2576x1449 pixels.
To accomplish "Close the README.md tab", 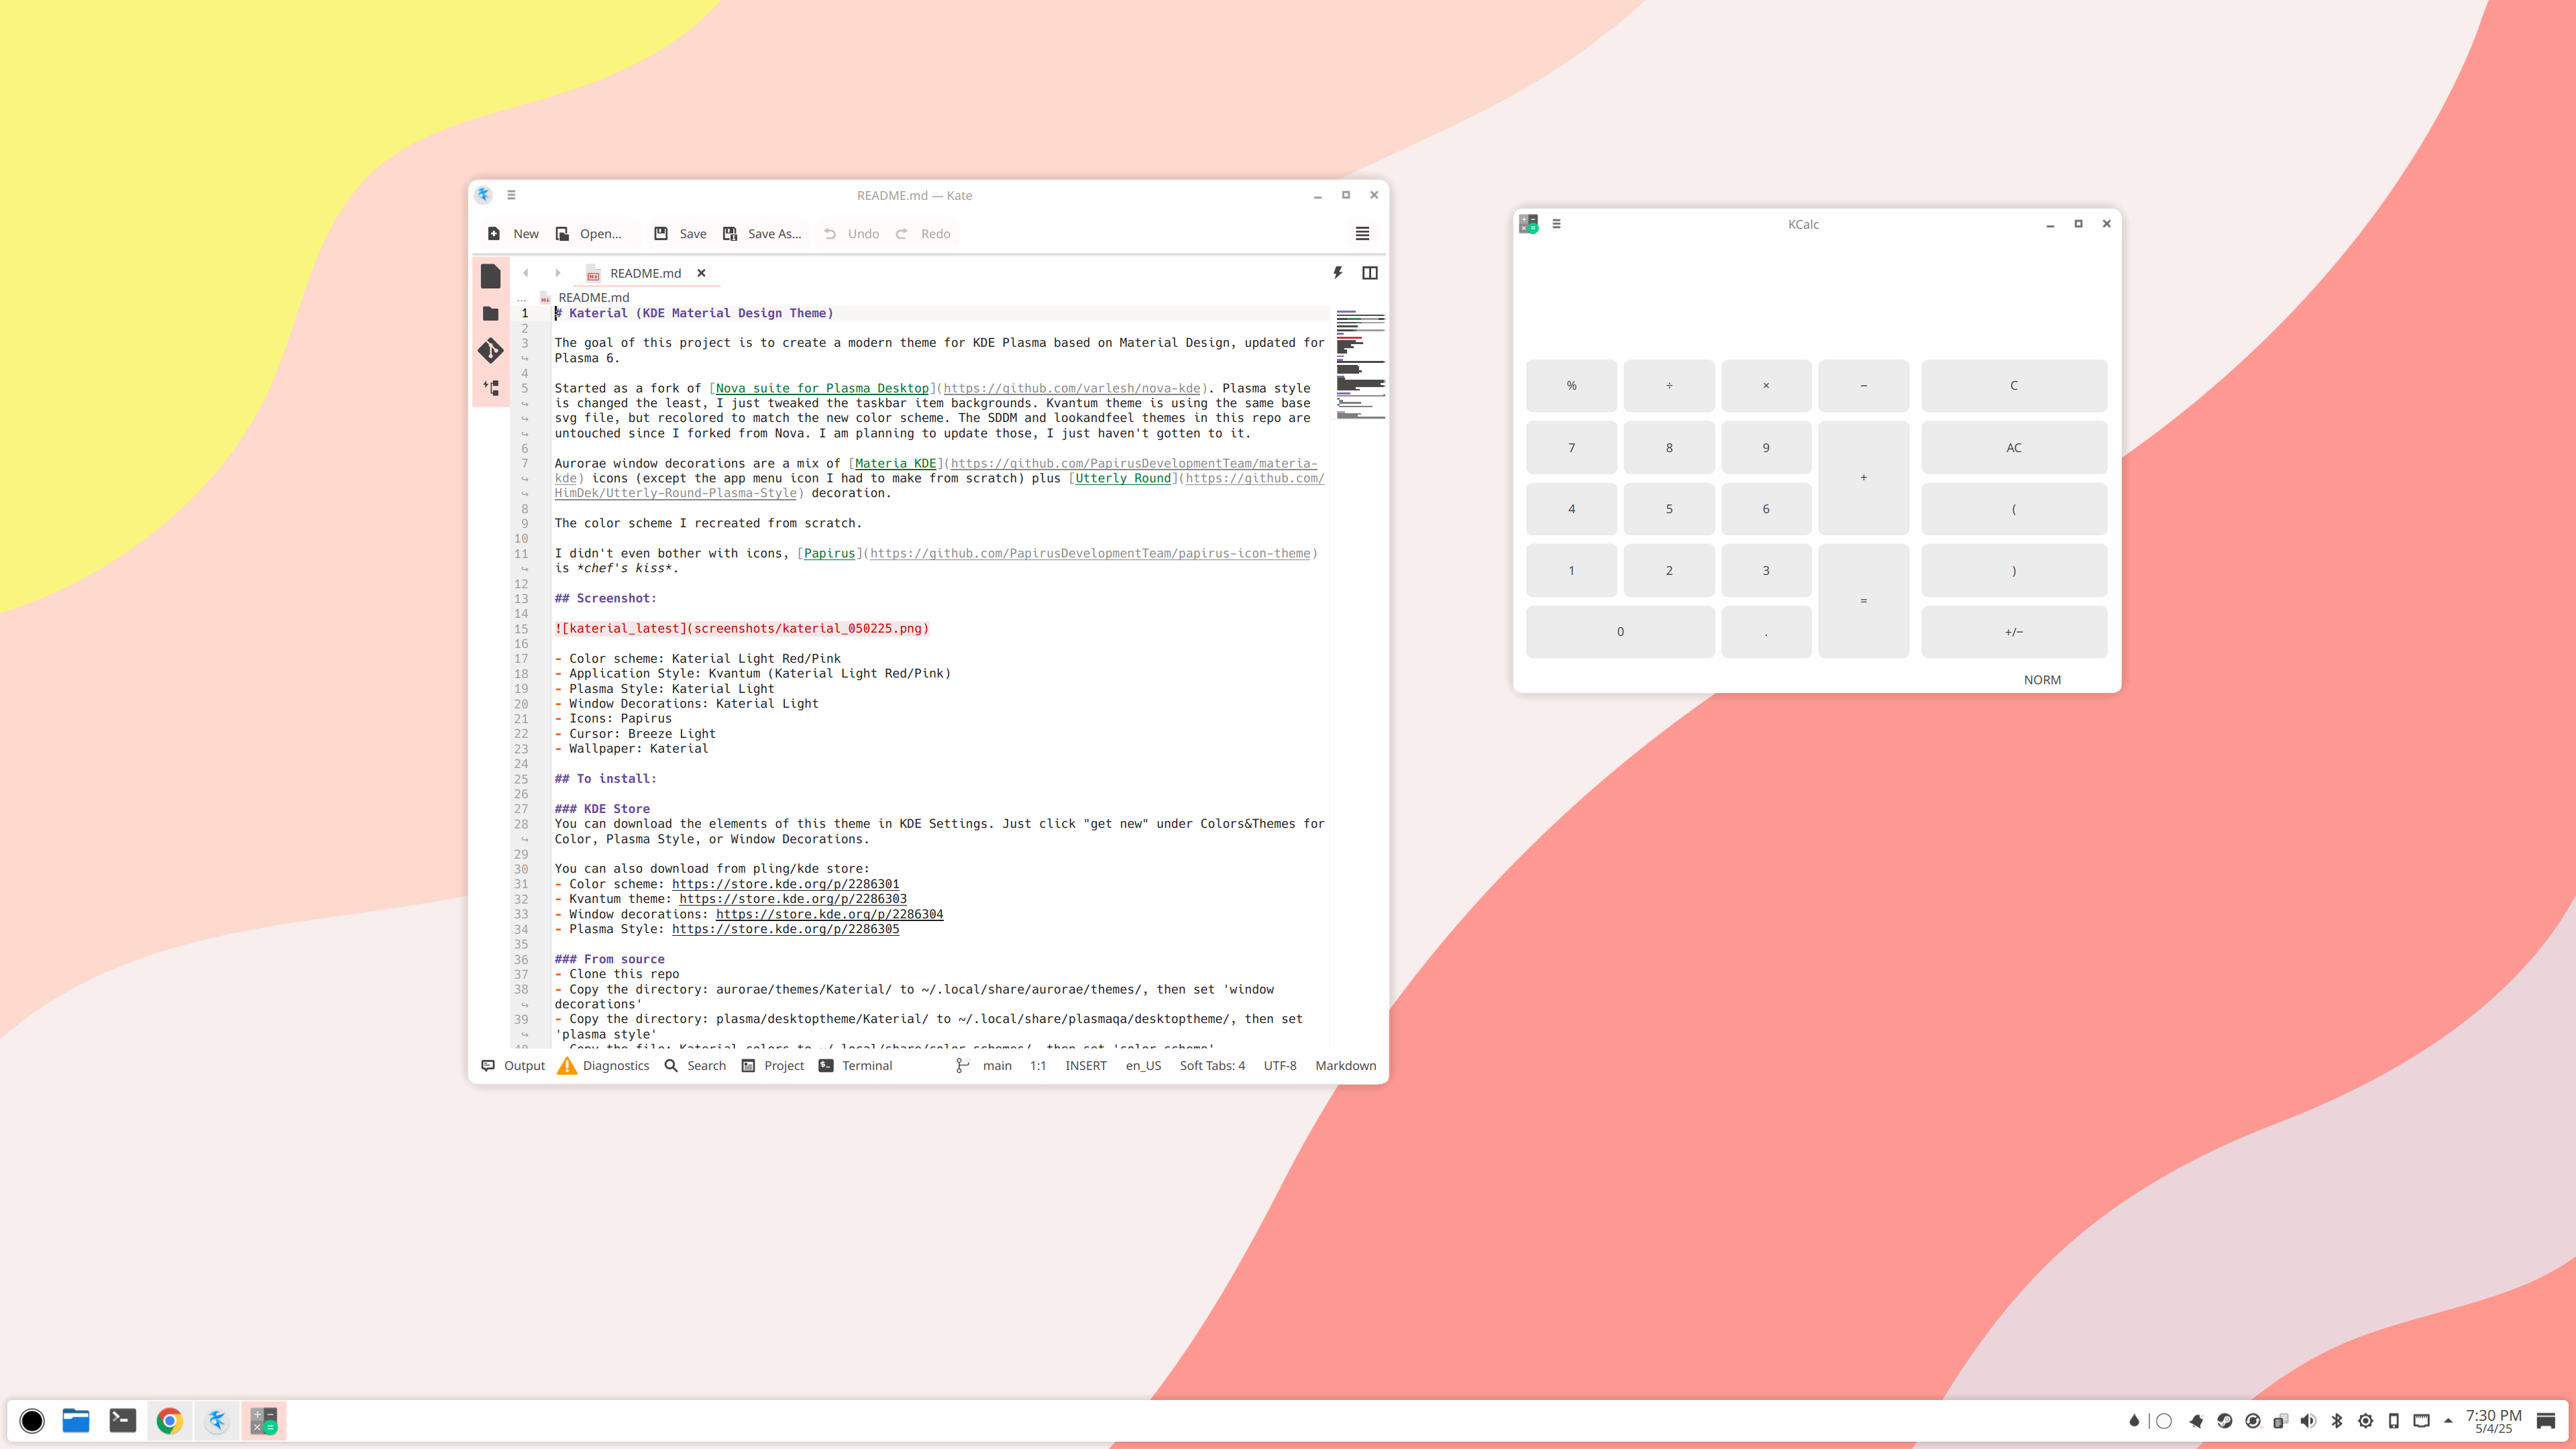I will coord(701,273).
